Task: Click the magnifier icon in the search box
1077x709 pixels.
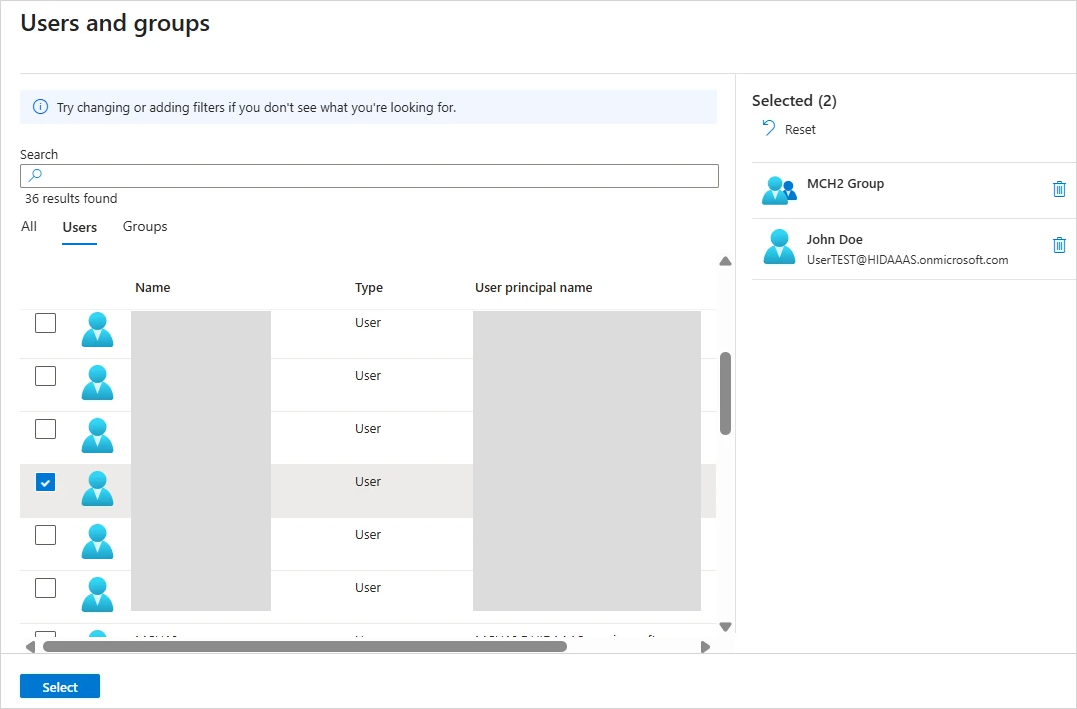Action: (x=35, y=175)
